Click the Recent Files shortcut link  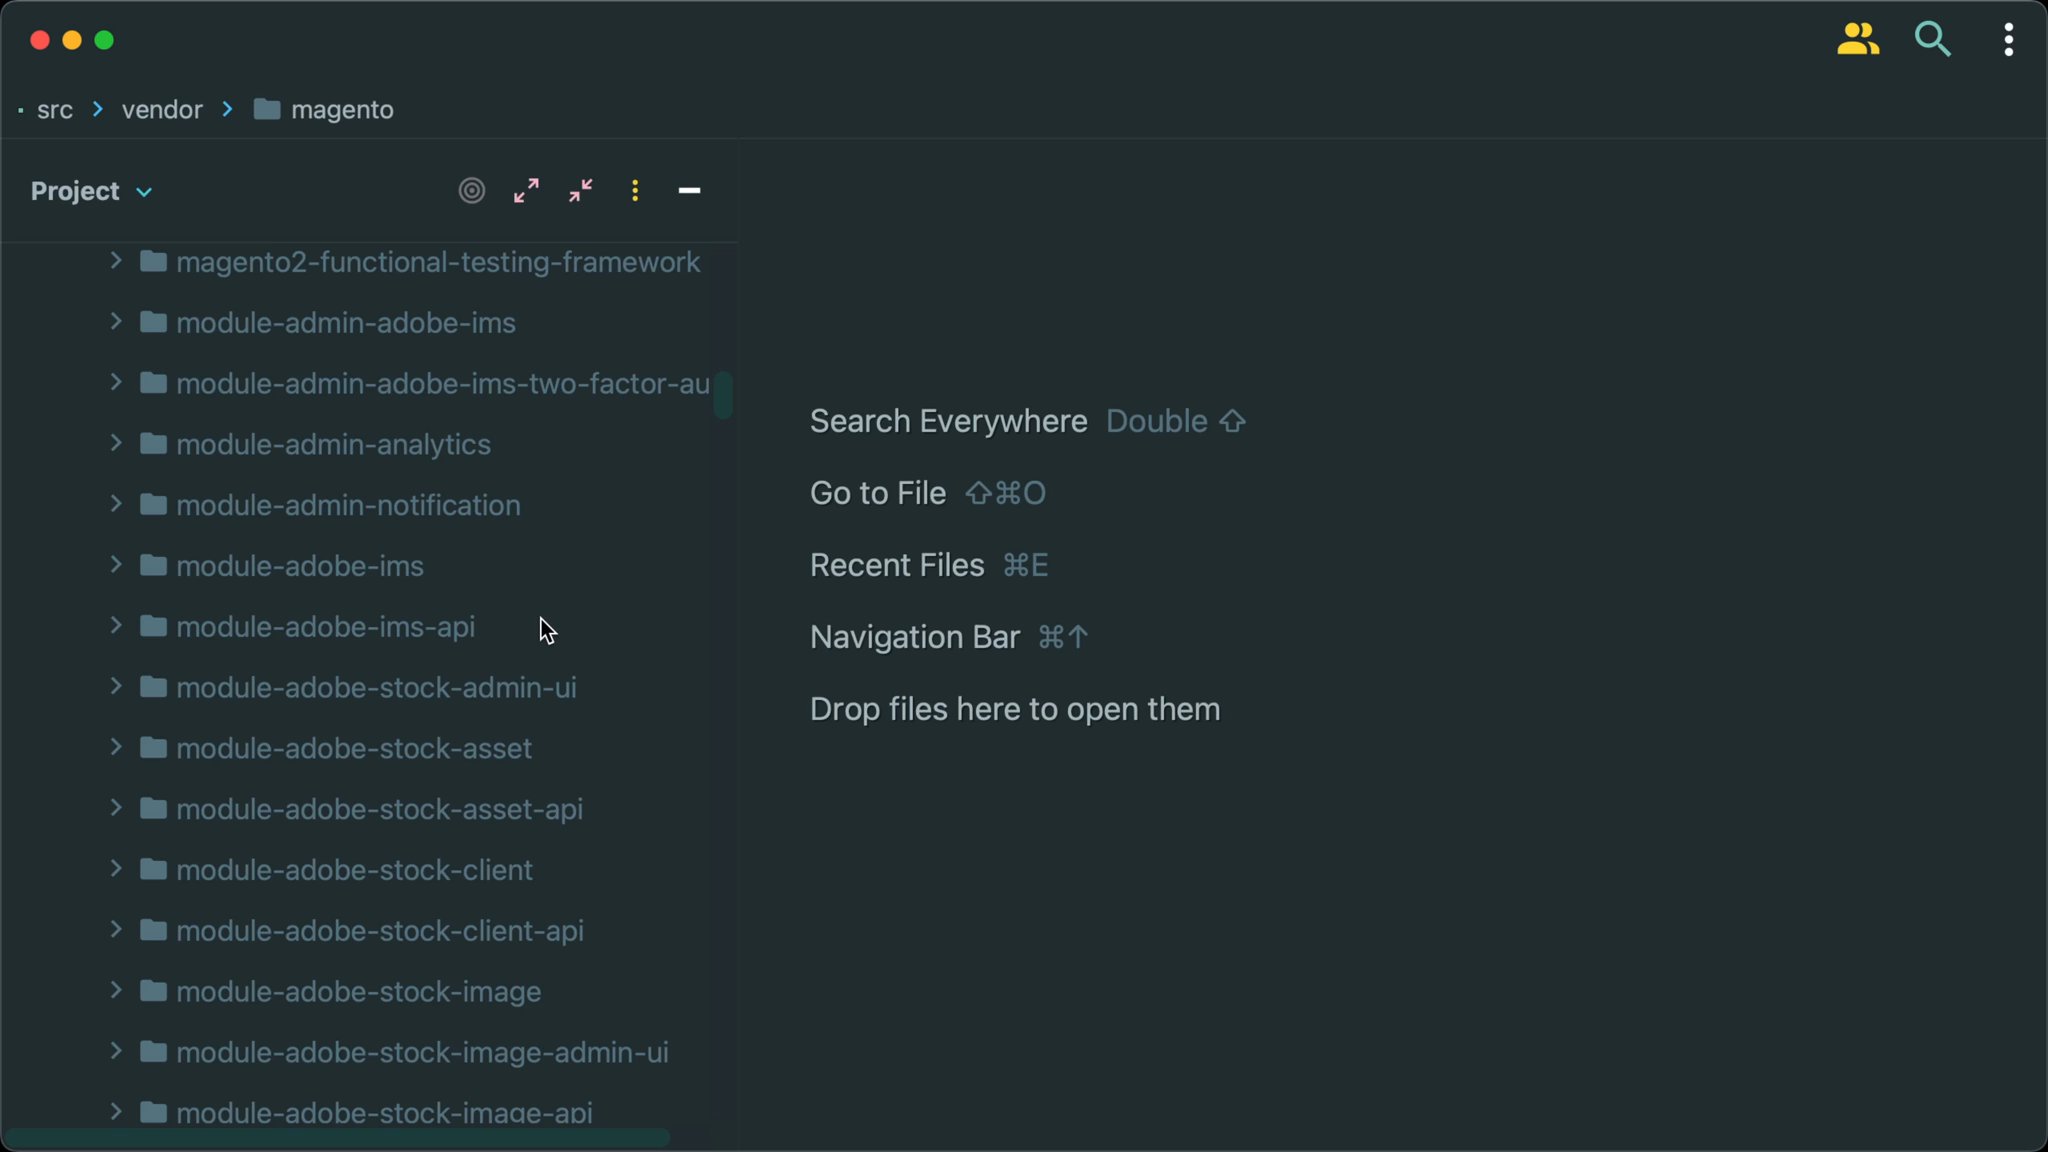[896, 564]
